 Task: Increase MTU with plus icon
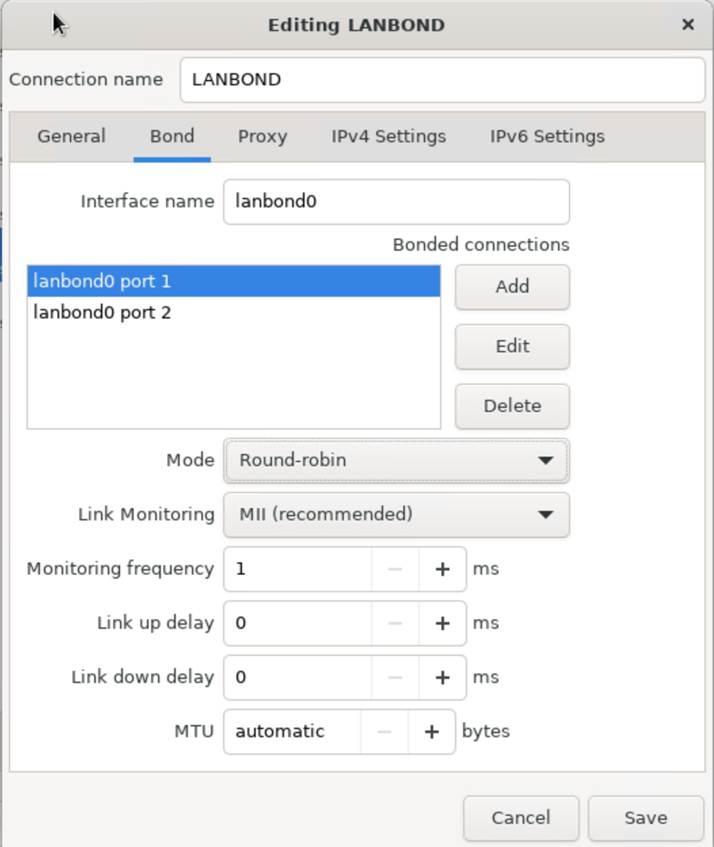432,731
